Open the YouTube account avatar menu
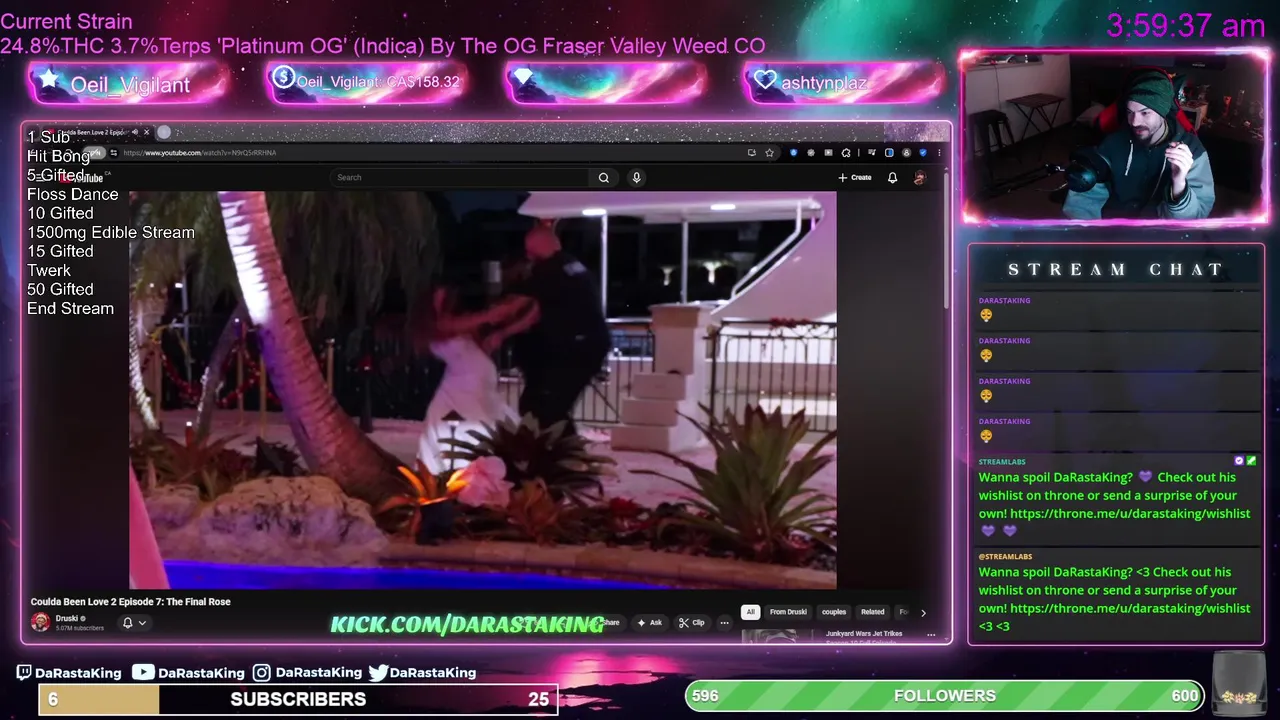The width and height of the screenshot is (1280, 720). coord(920,178)
